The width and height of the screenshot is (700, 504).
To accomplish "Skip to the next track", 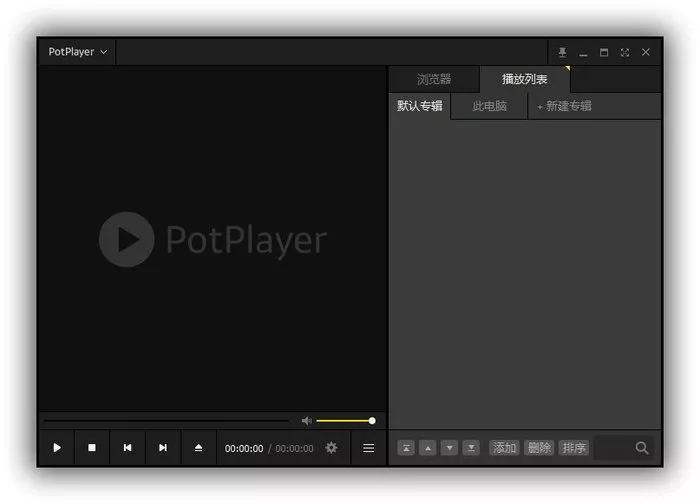I will click(163, 448).
